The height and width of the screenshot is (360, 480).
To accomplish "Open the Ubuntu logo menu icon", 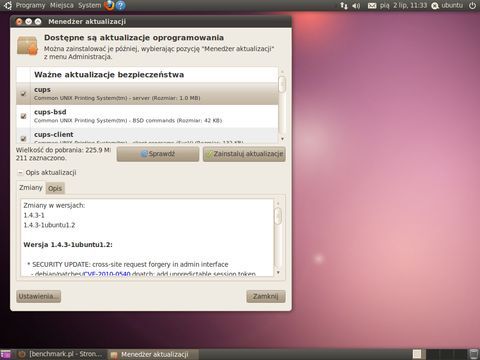I will 8,5.
